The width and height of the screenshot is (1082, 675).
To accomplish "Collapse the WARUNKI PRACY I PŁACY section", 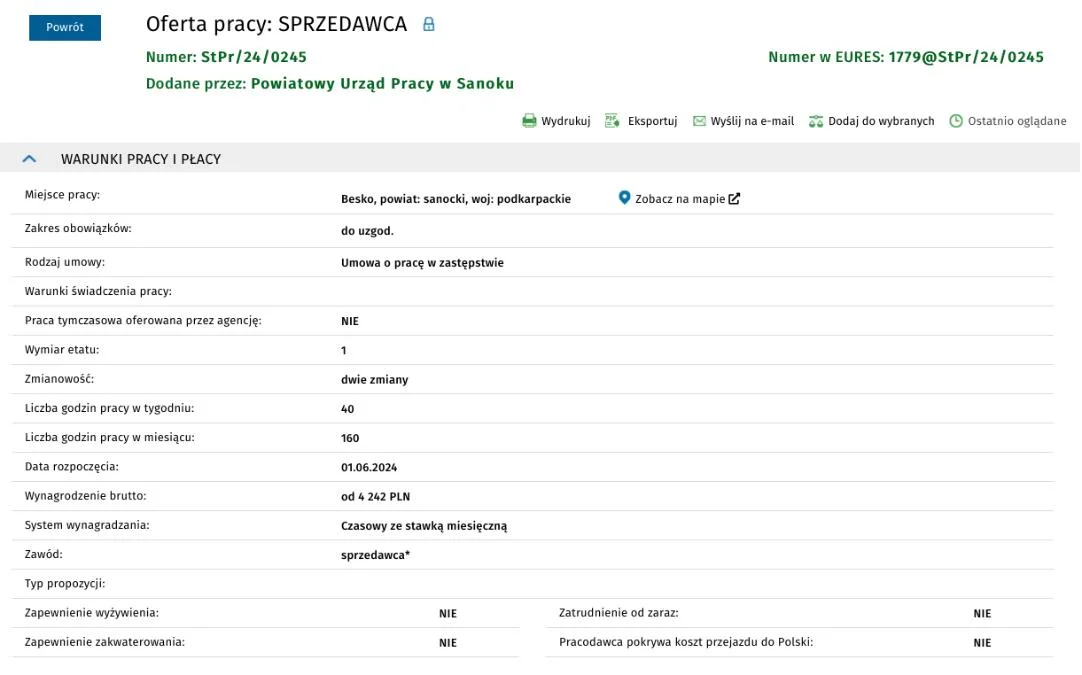I will (x=29, y=159).
